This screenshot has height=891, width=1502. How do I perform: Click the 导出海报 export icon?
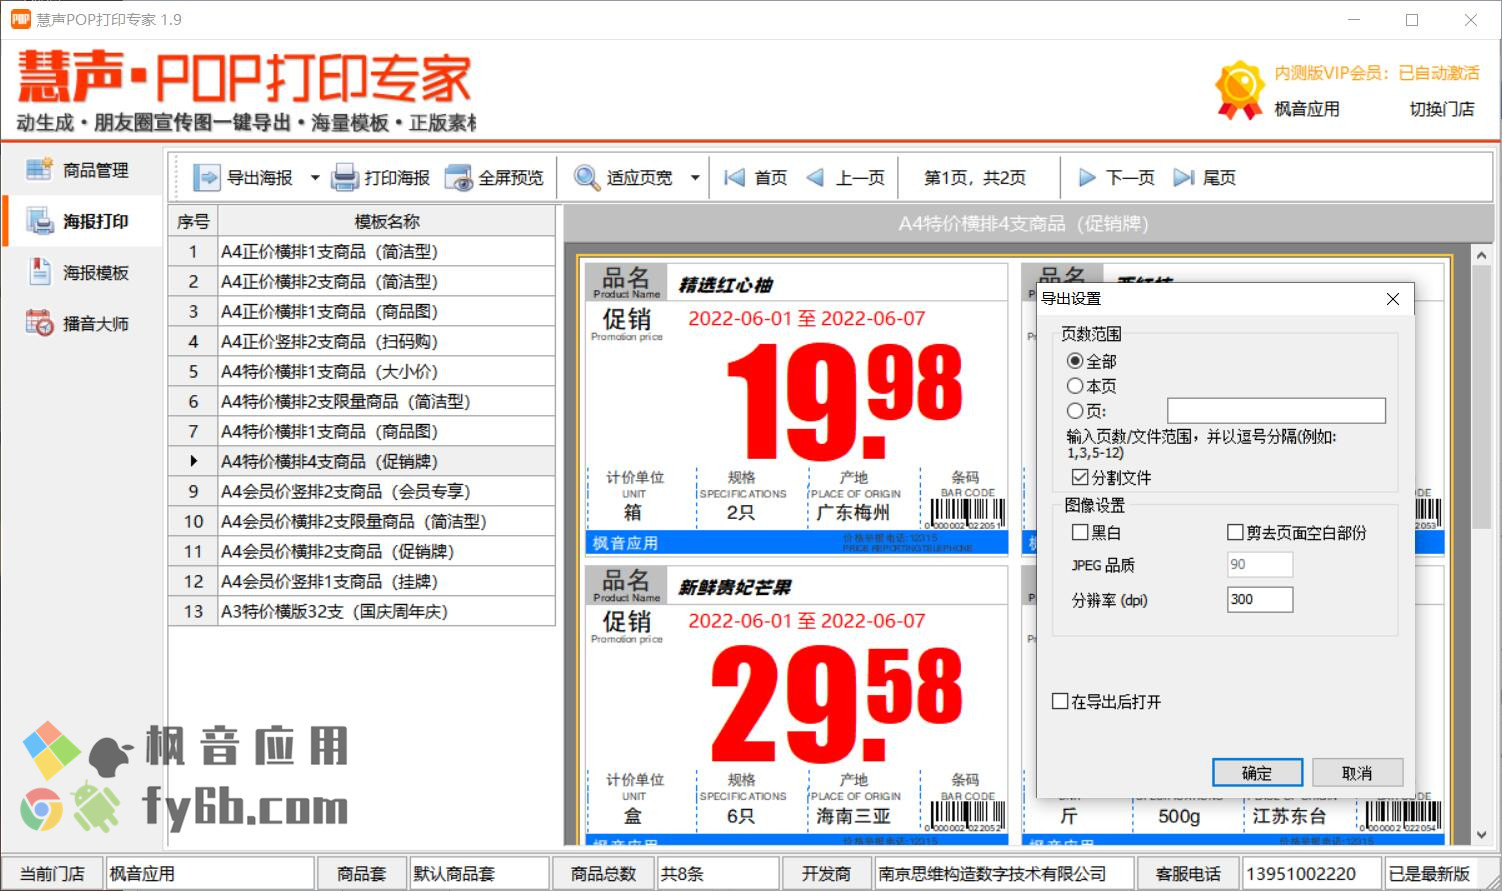click(206, 178)
